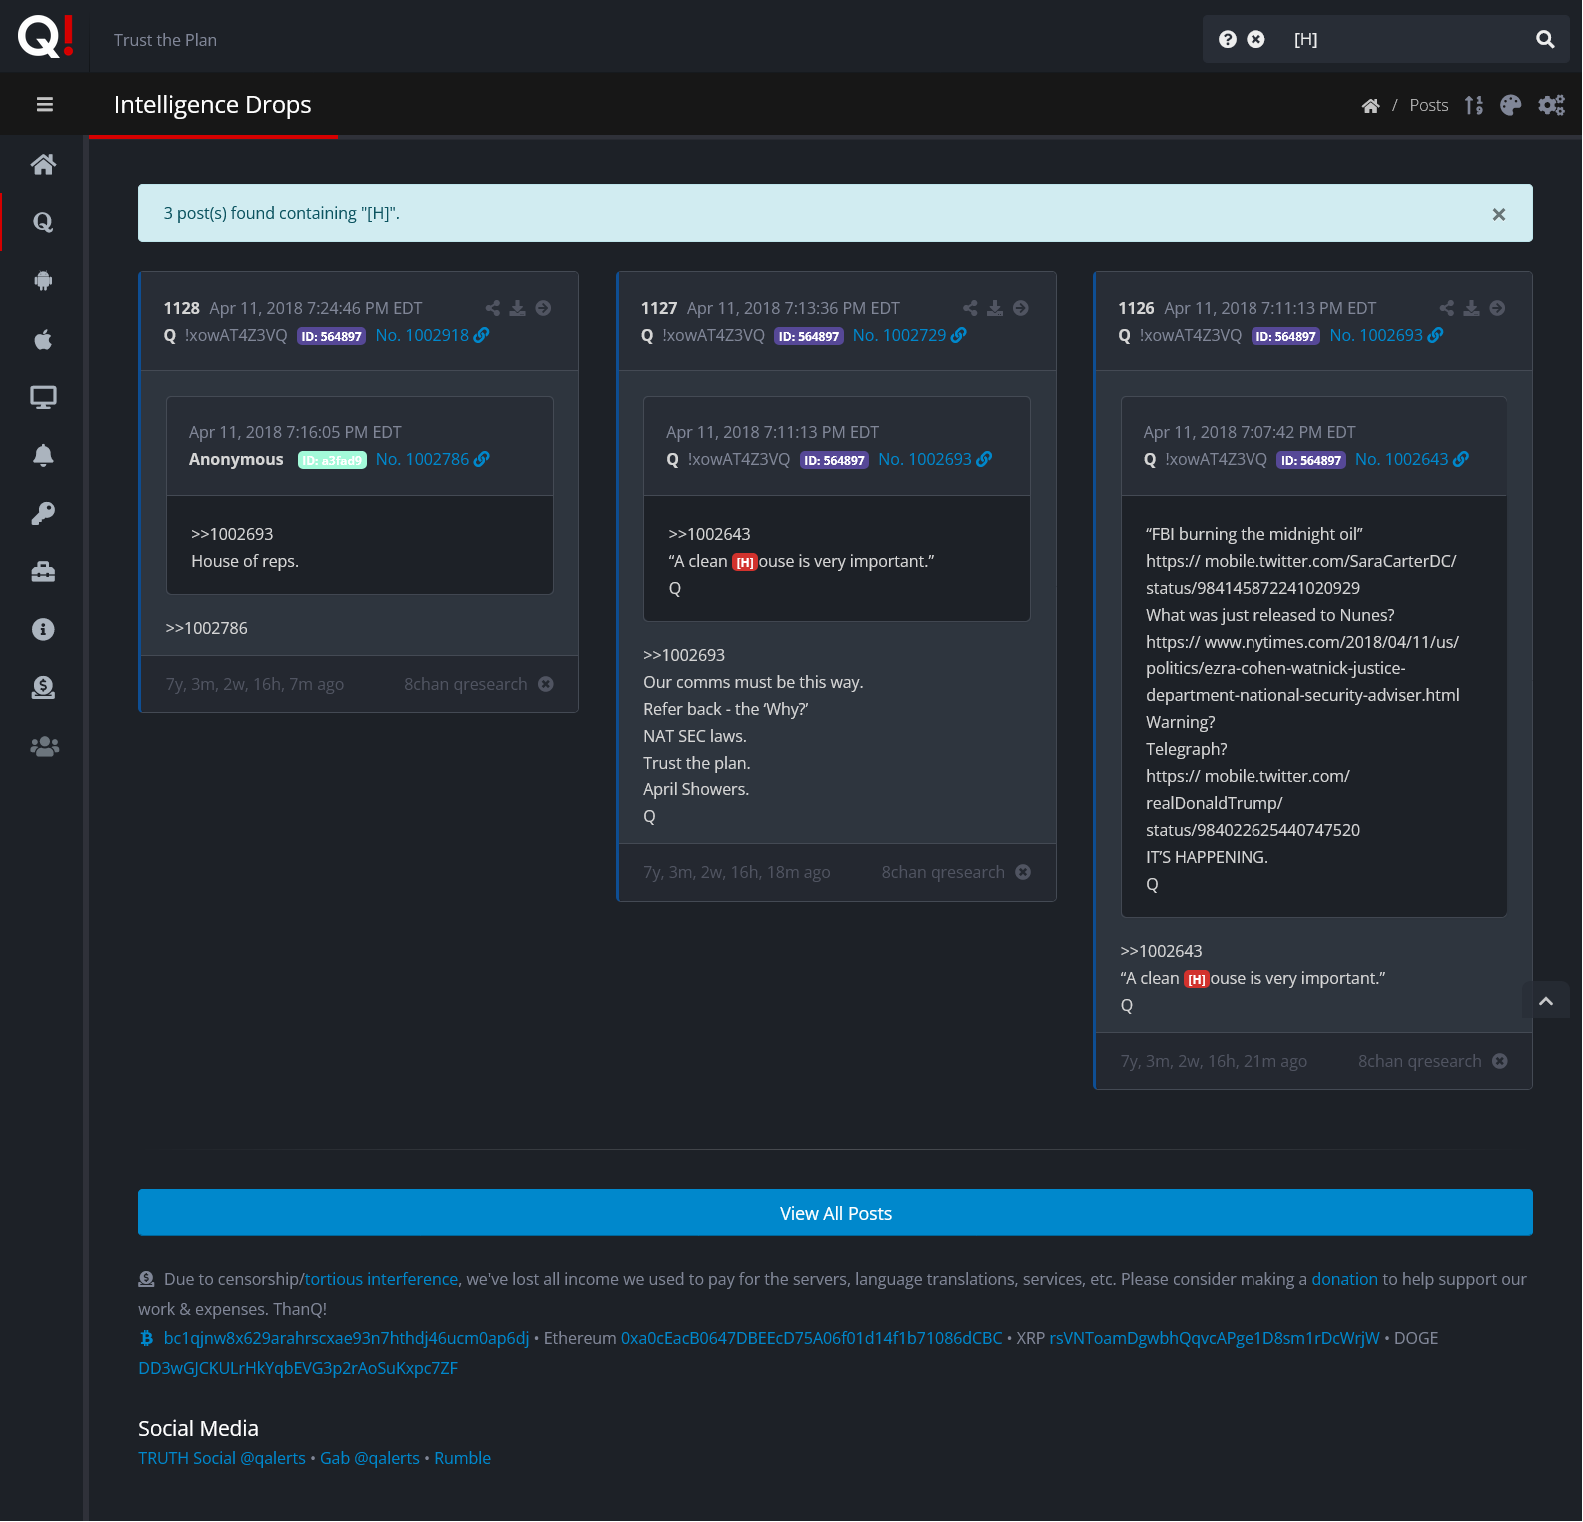
Task: Select the Q posts sidebar icon
Action: 43,222
